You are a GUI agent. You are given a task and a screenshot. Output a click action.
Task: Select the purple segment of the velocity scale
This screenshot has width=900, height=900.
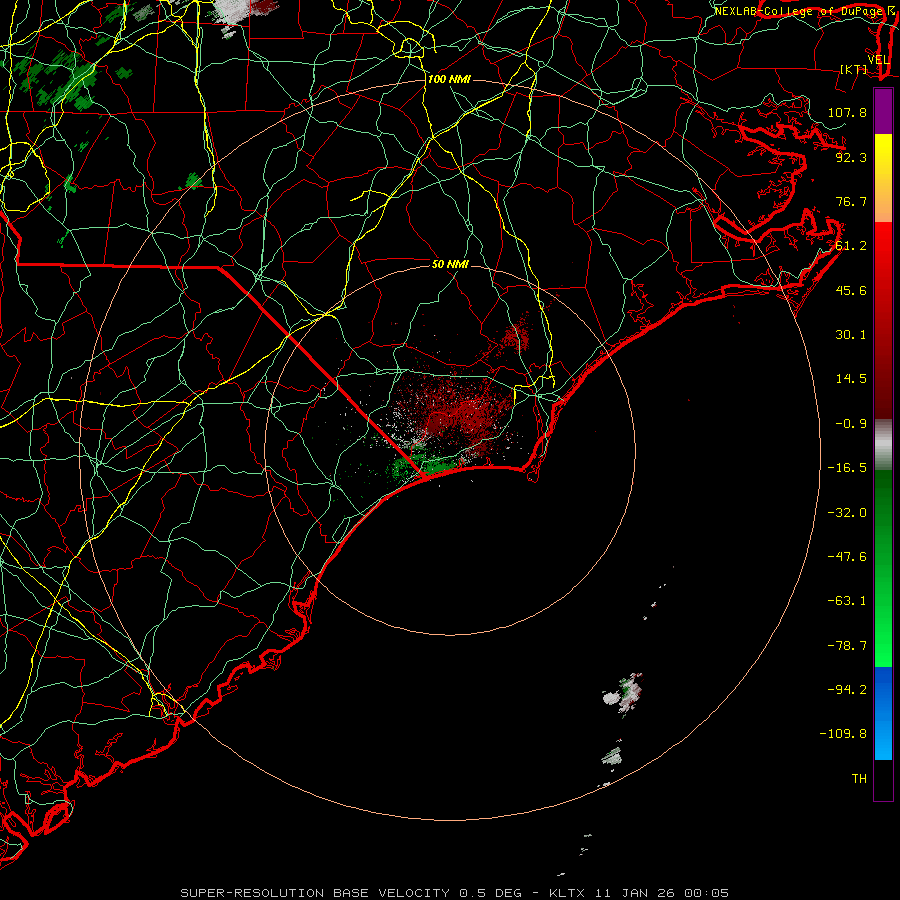coord(883,111)
